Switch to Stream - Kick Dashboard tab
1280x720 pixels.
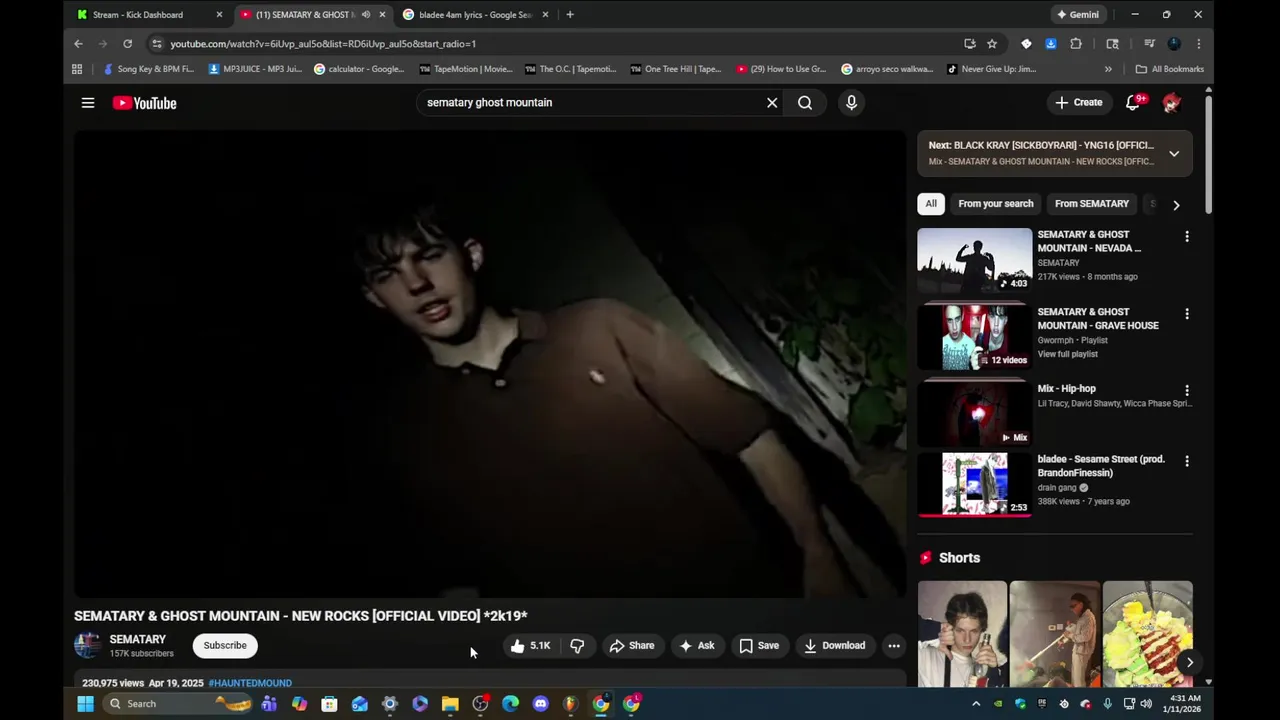click(x=140, y=15)
